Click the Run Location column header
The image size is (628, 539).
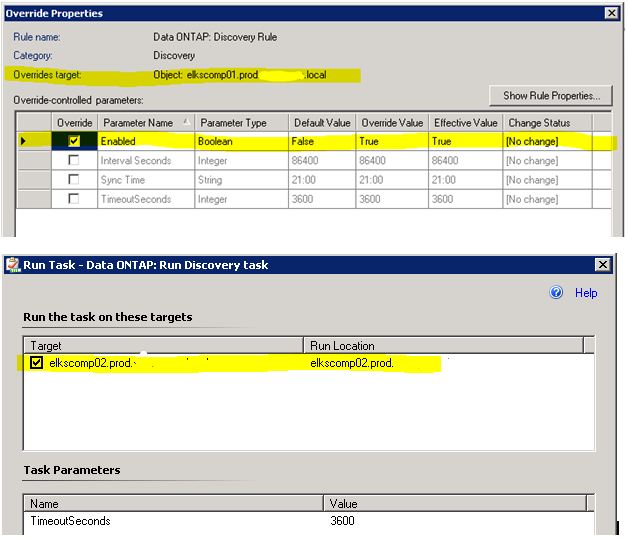[341, 345]
